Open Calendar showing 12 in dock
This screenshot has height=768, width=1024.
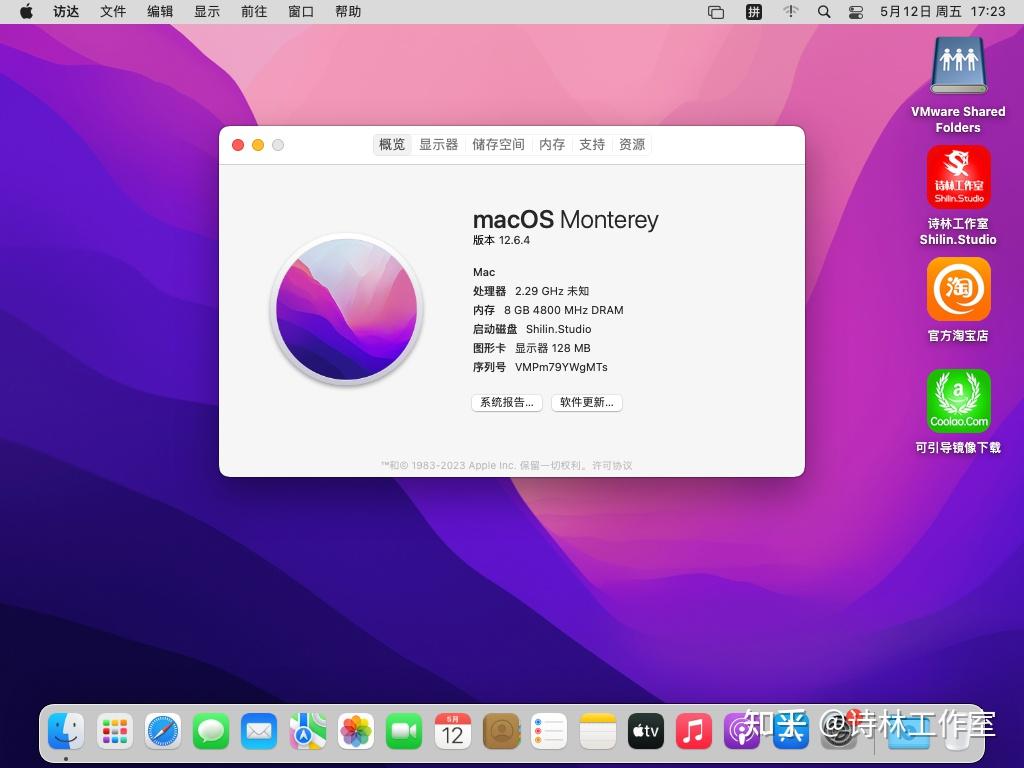tap(453, 731)
